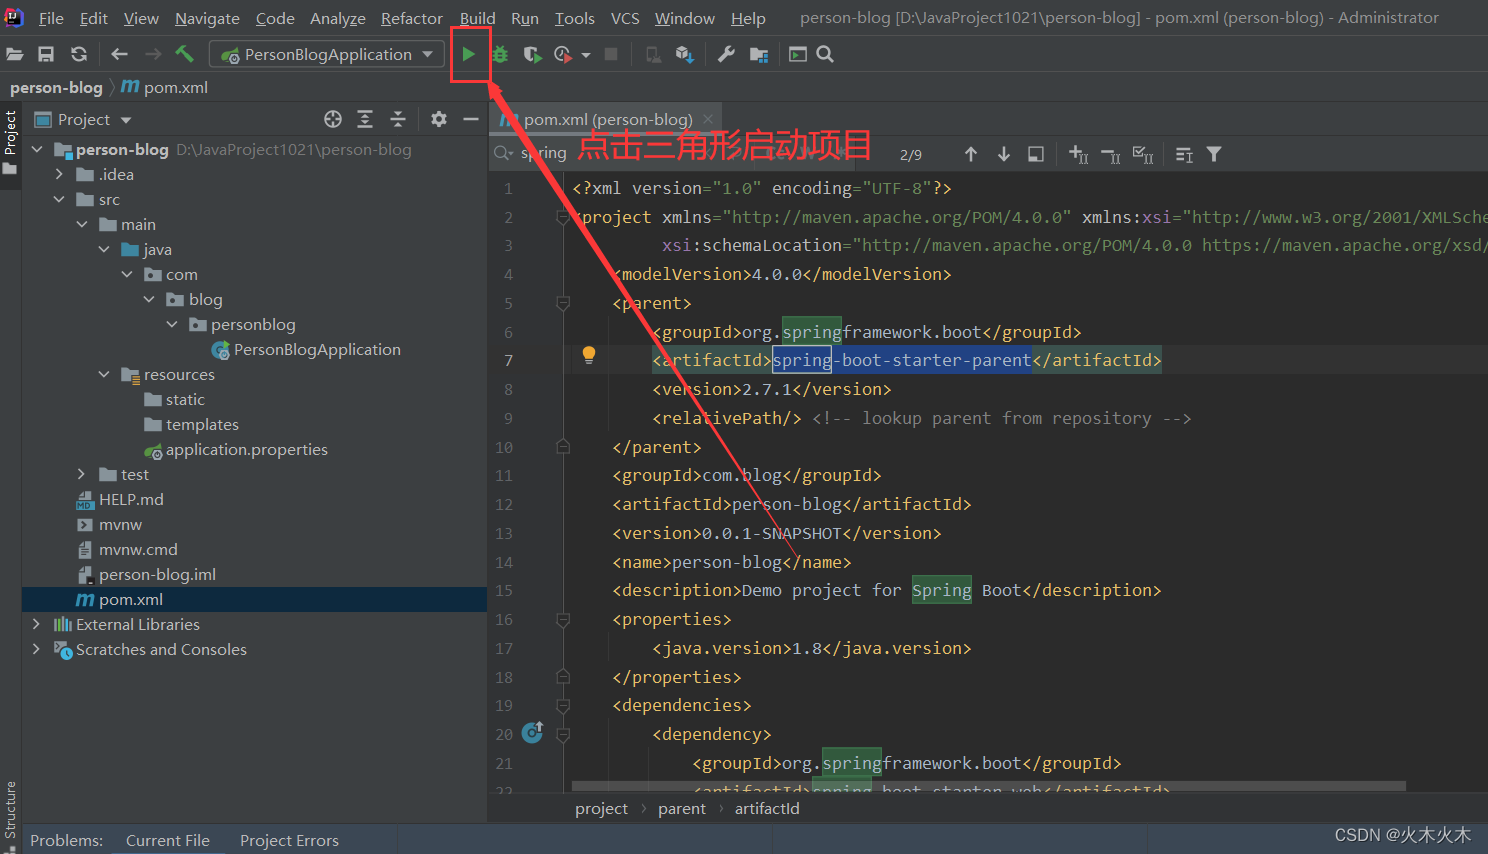Open the VCS menu

tap(625, 18)
